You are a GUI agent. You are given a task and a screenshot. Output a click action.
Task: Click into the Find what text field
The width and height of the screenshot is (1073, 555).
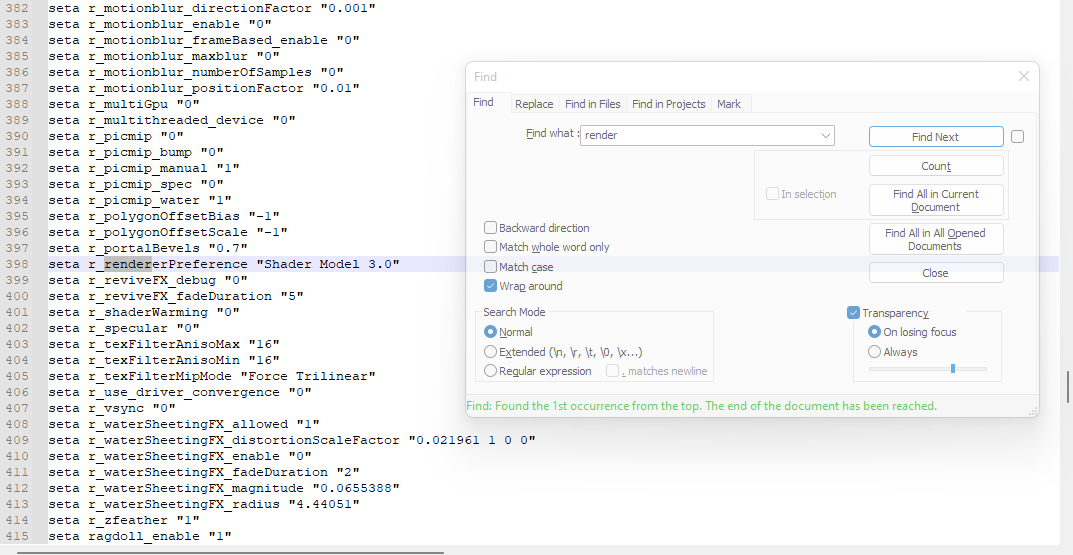[x=700, y=135]
